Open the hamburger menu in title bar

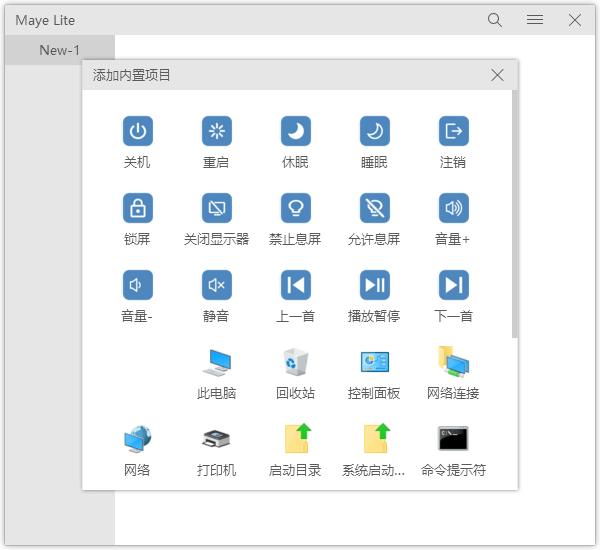pos(535,20)
